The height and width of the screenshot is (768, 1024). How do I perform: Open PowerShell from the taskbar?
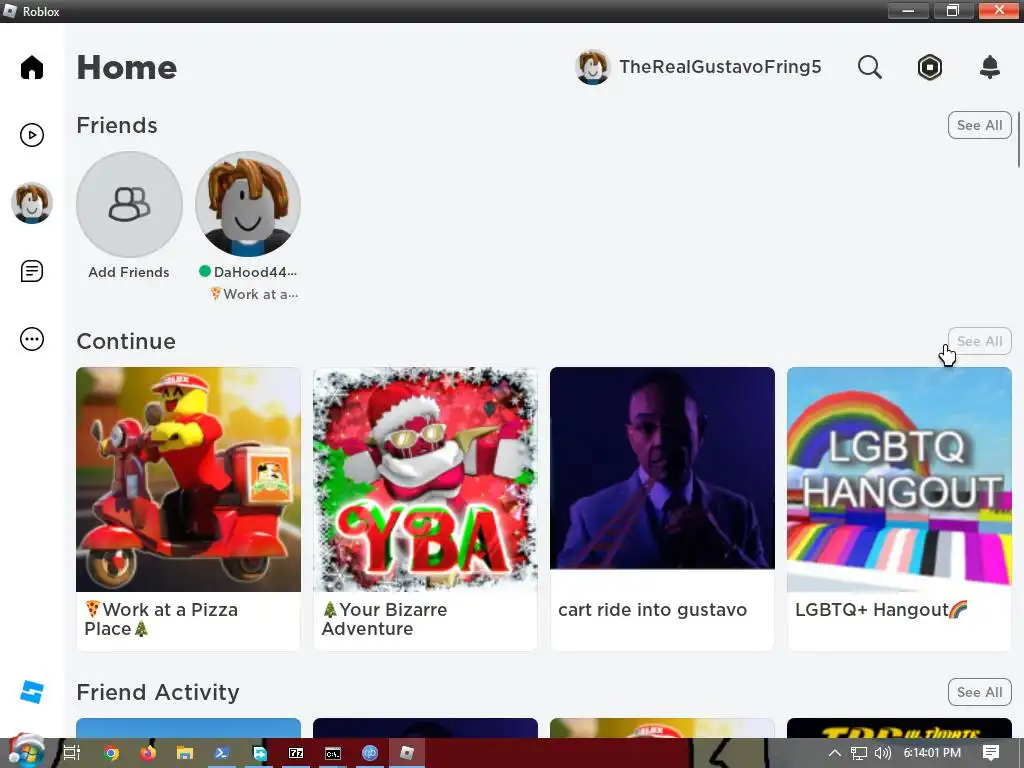(221, 753)
